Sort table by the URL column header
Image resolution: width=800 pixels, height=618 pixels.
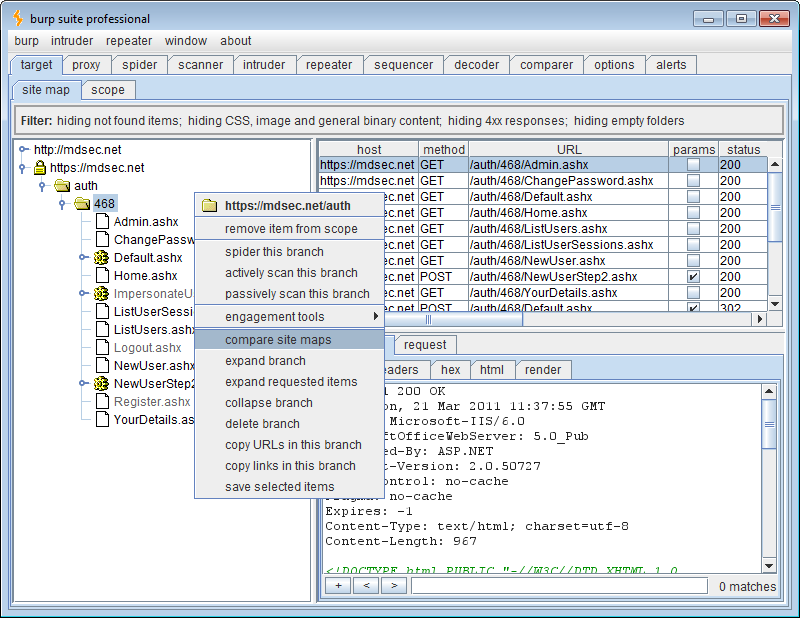[569, 149]
